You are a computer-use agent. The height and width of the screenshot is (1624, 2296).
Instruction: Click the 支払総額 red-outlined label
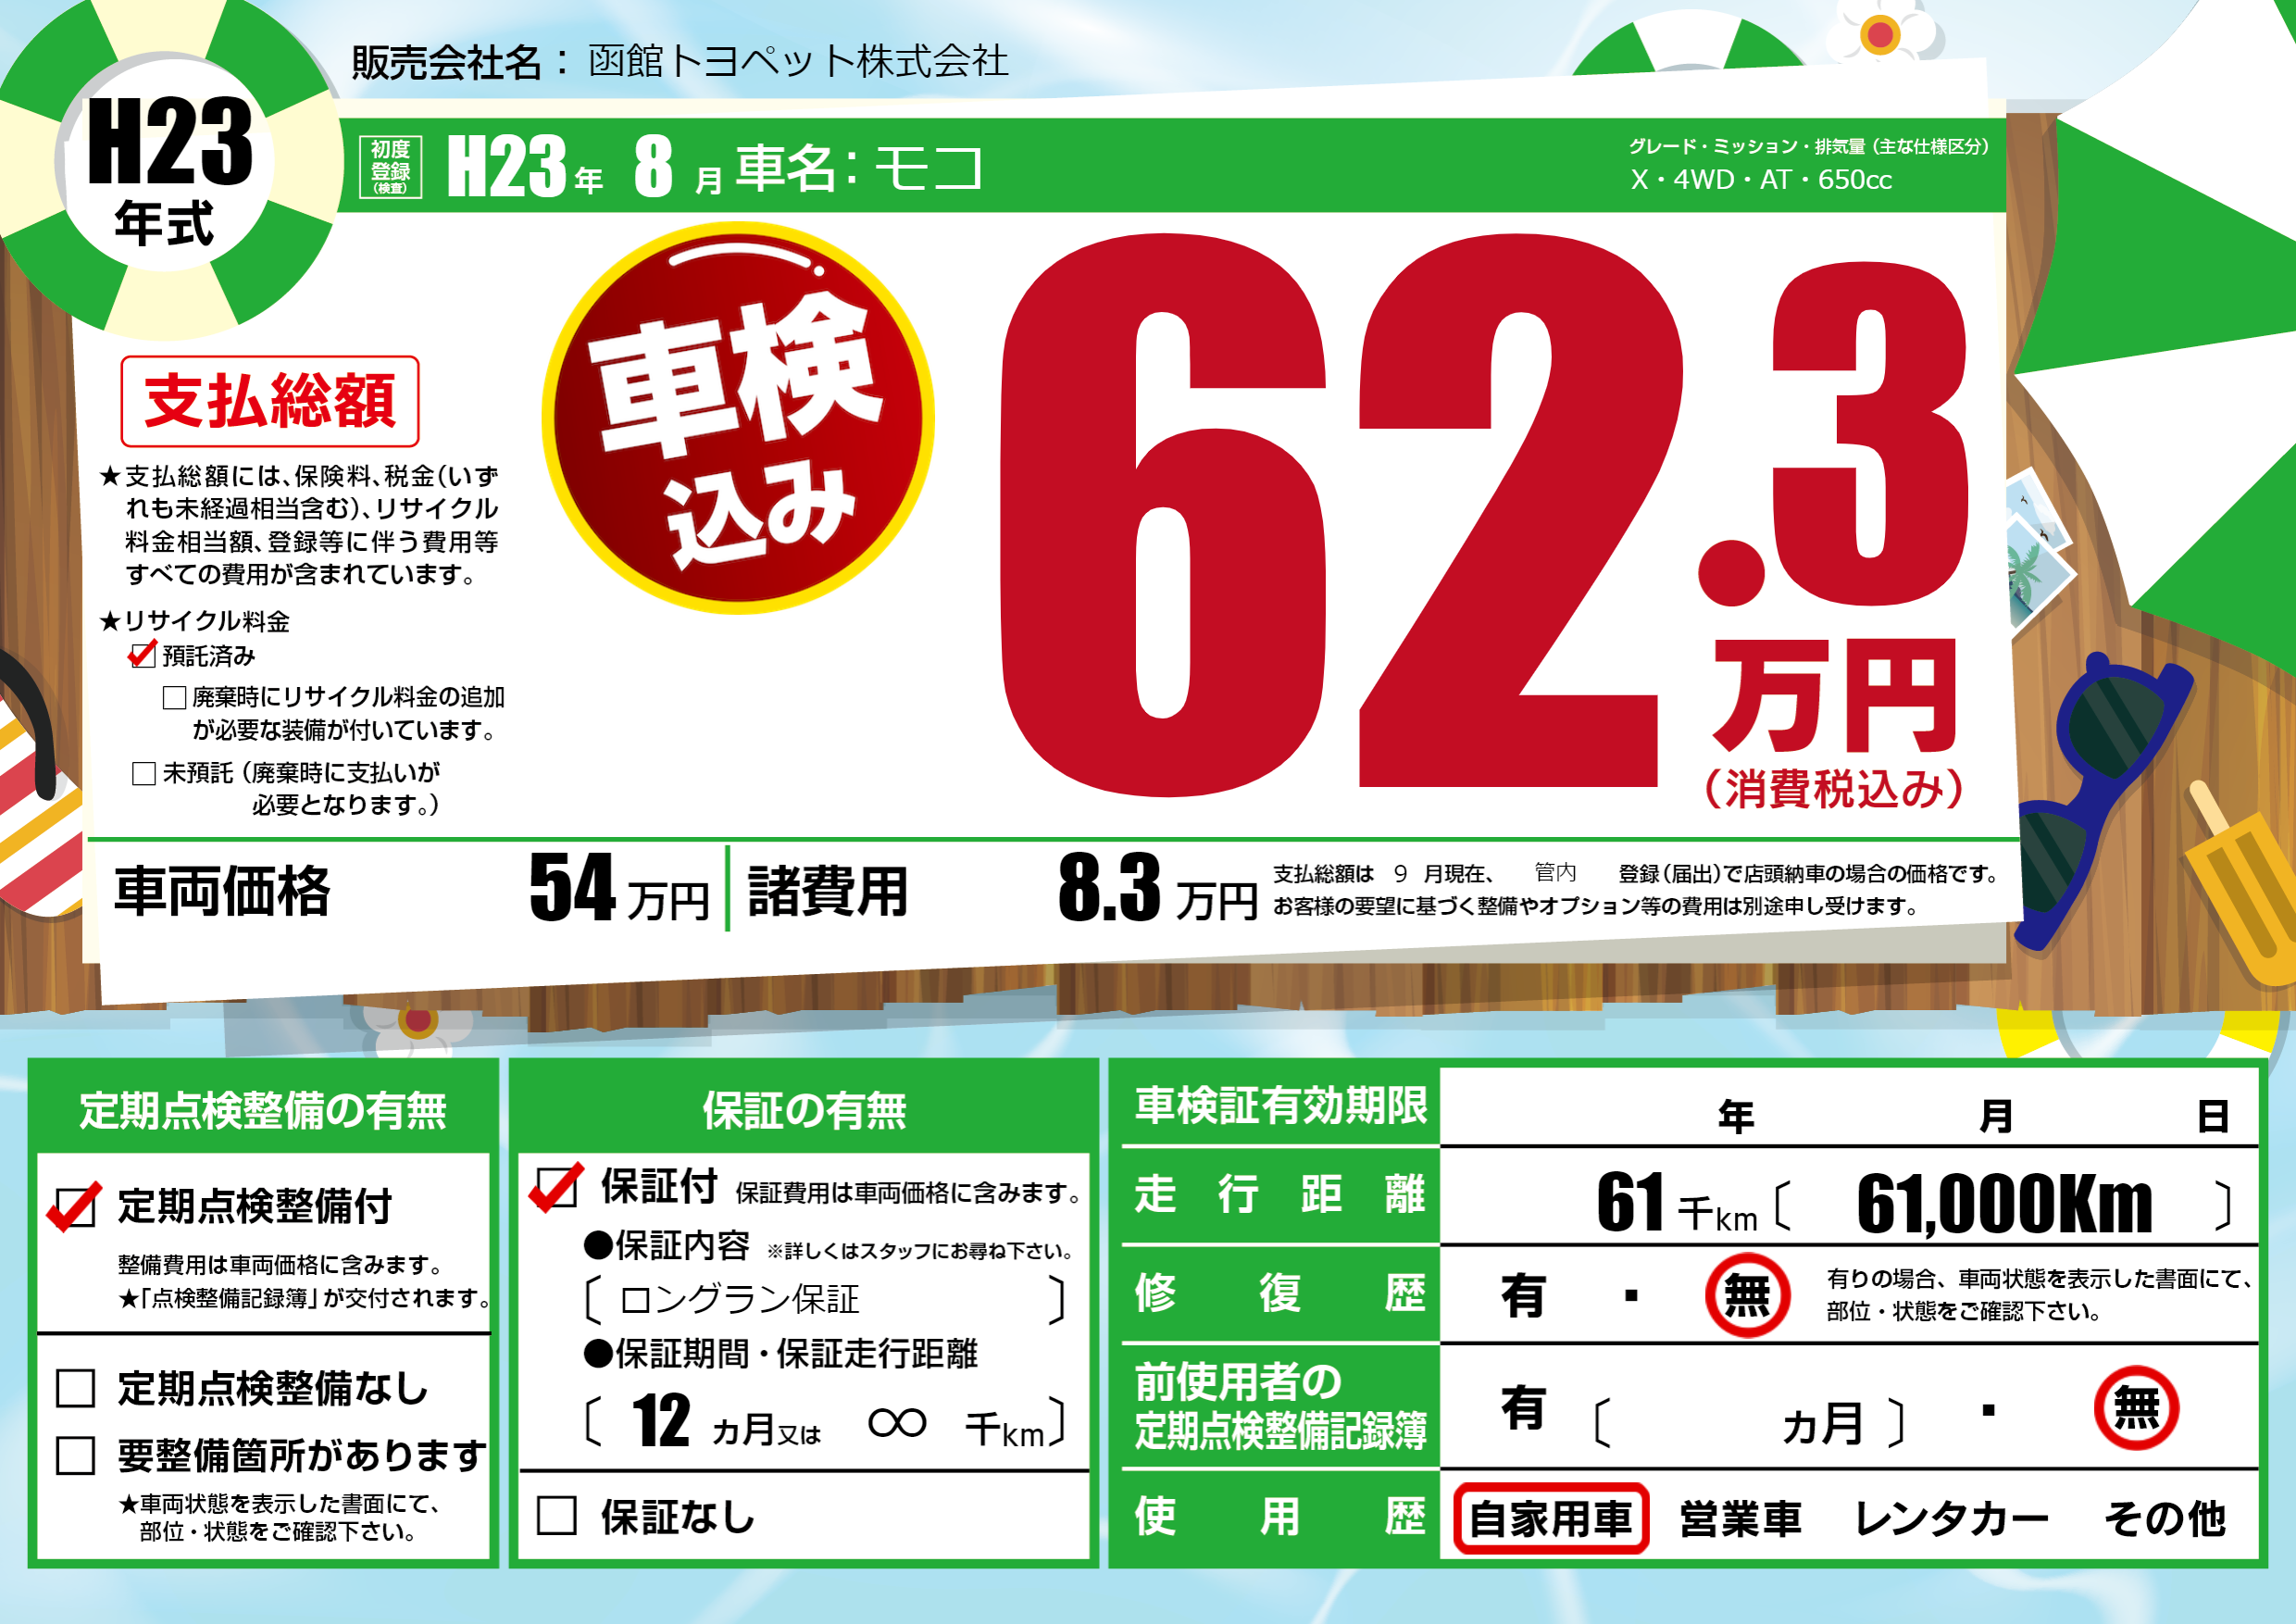tap(270, 401)
